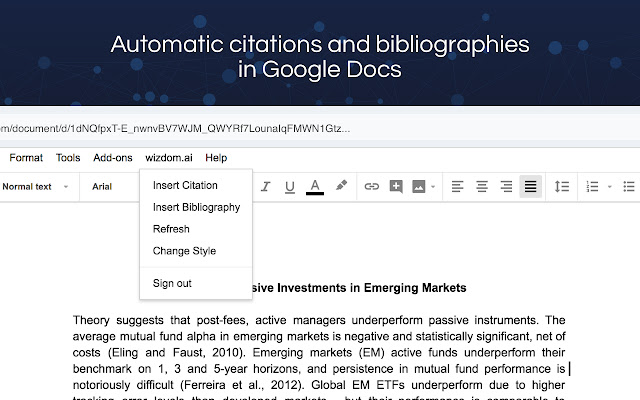Add a comment using the toolbar icon

coord(396,186)
